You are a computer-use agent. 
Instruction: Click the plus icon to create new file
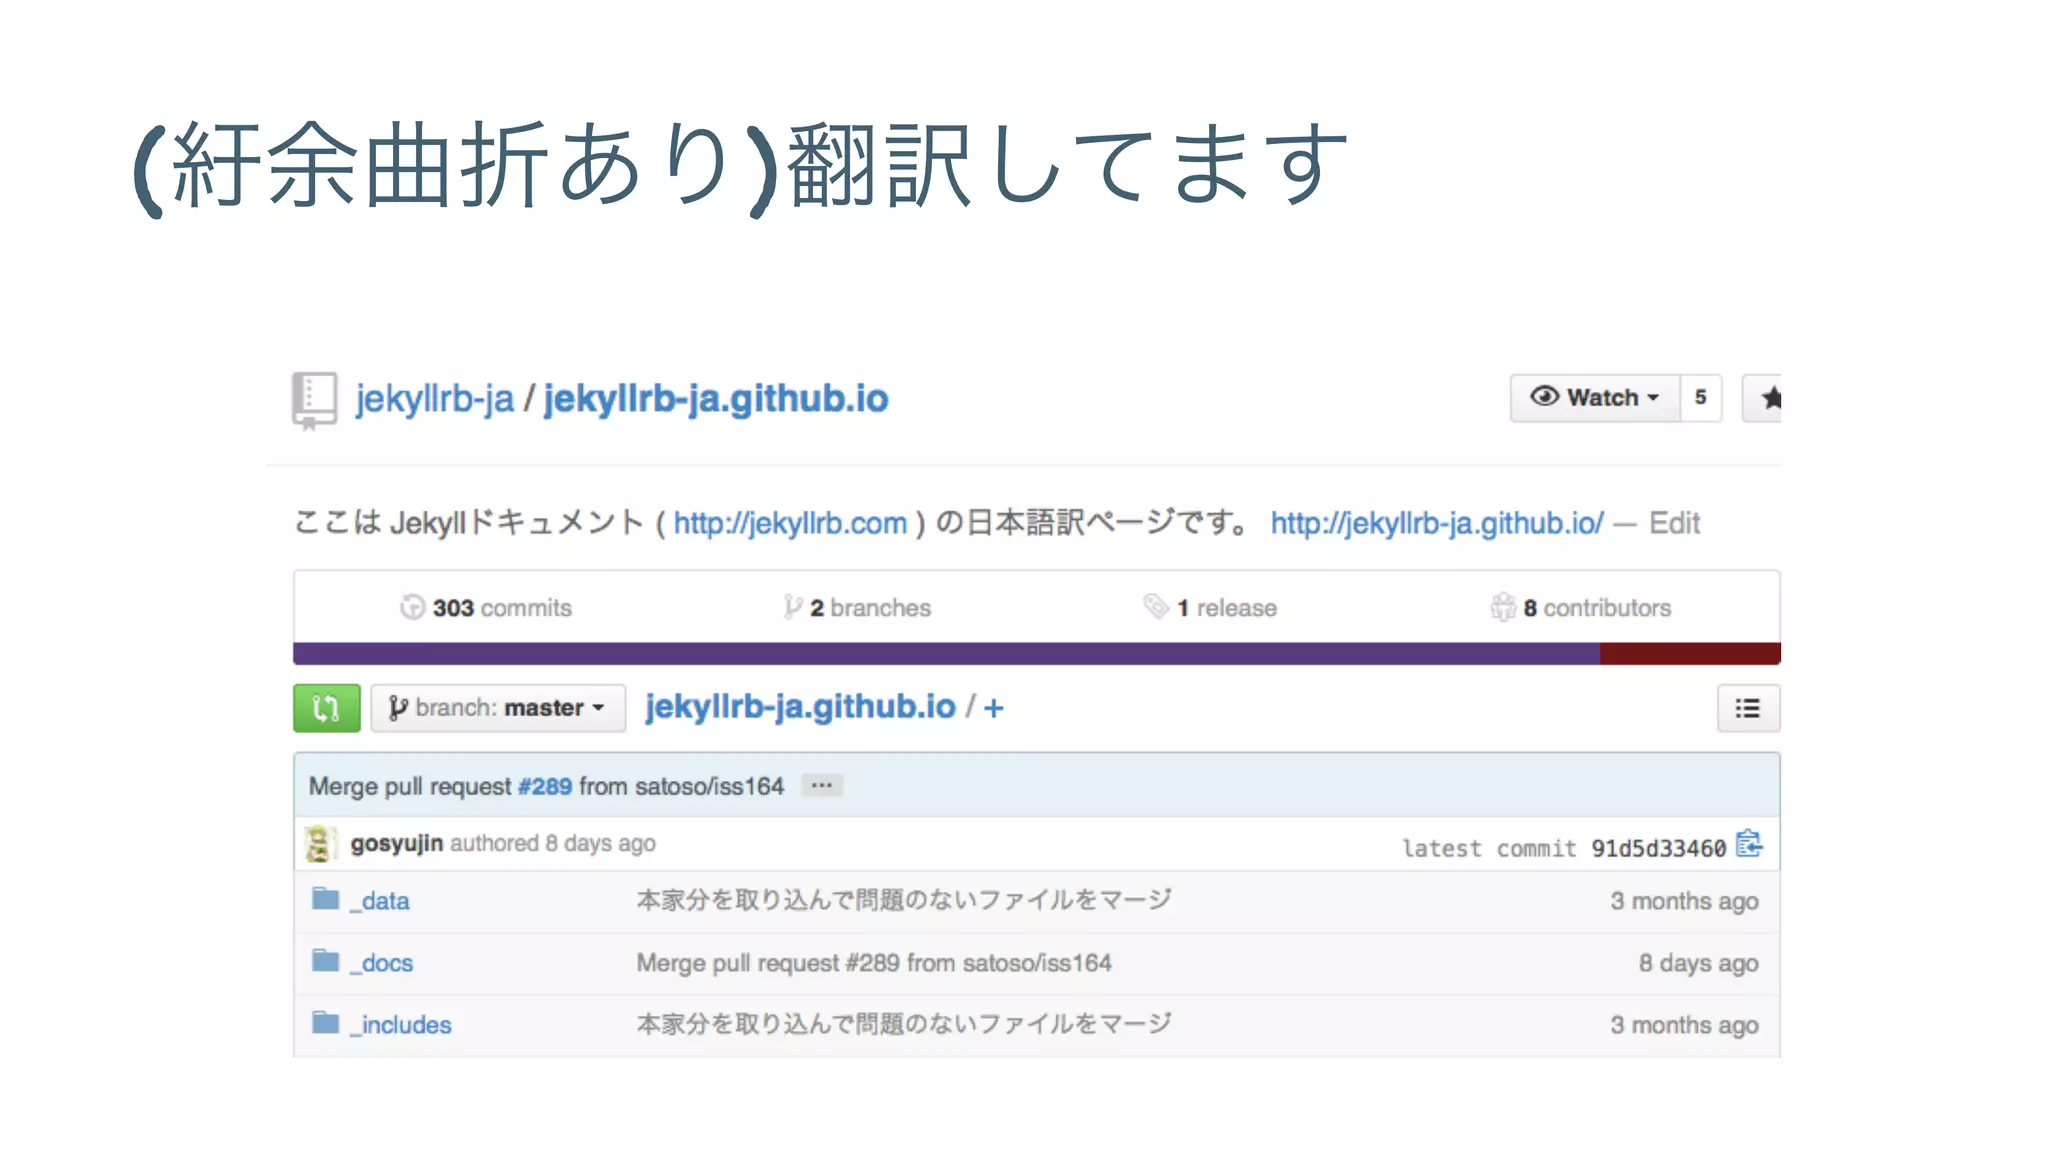click(993, 708)
